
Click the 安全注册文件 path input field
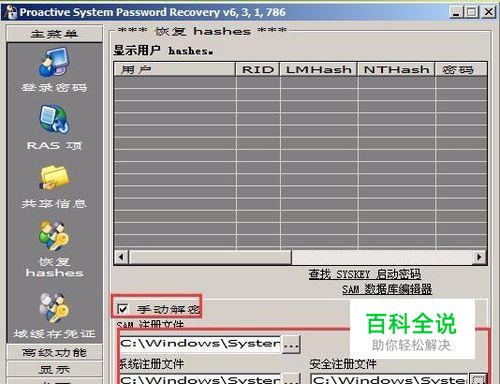pyautogui.click(x=389, y=379)
